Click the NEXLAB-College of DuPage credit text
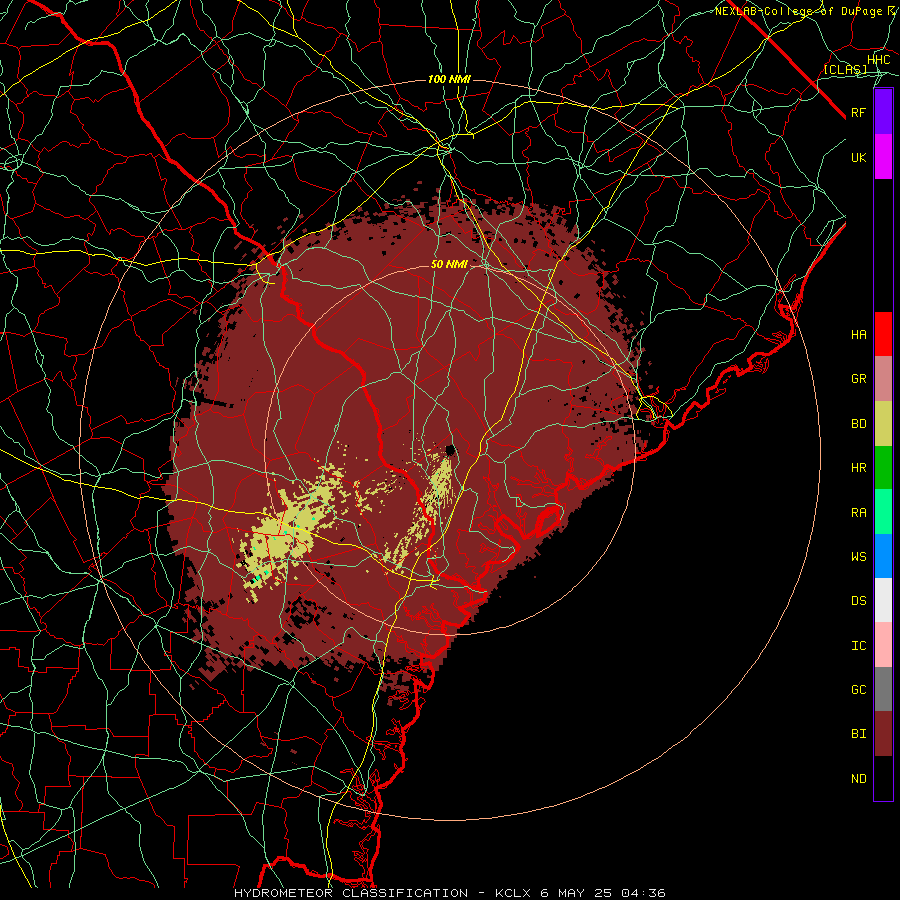The width and height of the screenshot is (900, 900). [798, 11]
